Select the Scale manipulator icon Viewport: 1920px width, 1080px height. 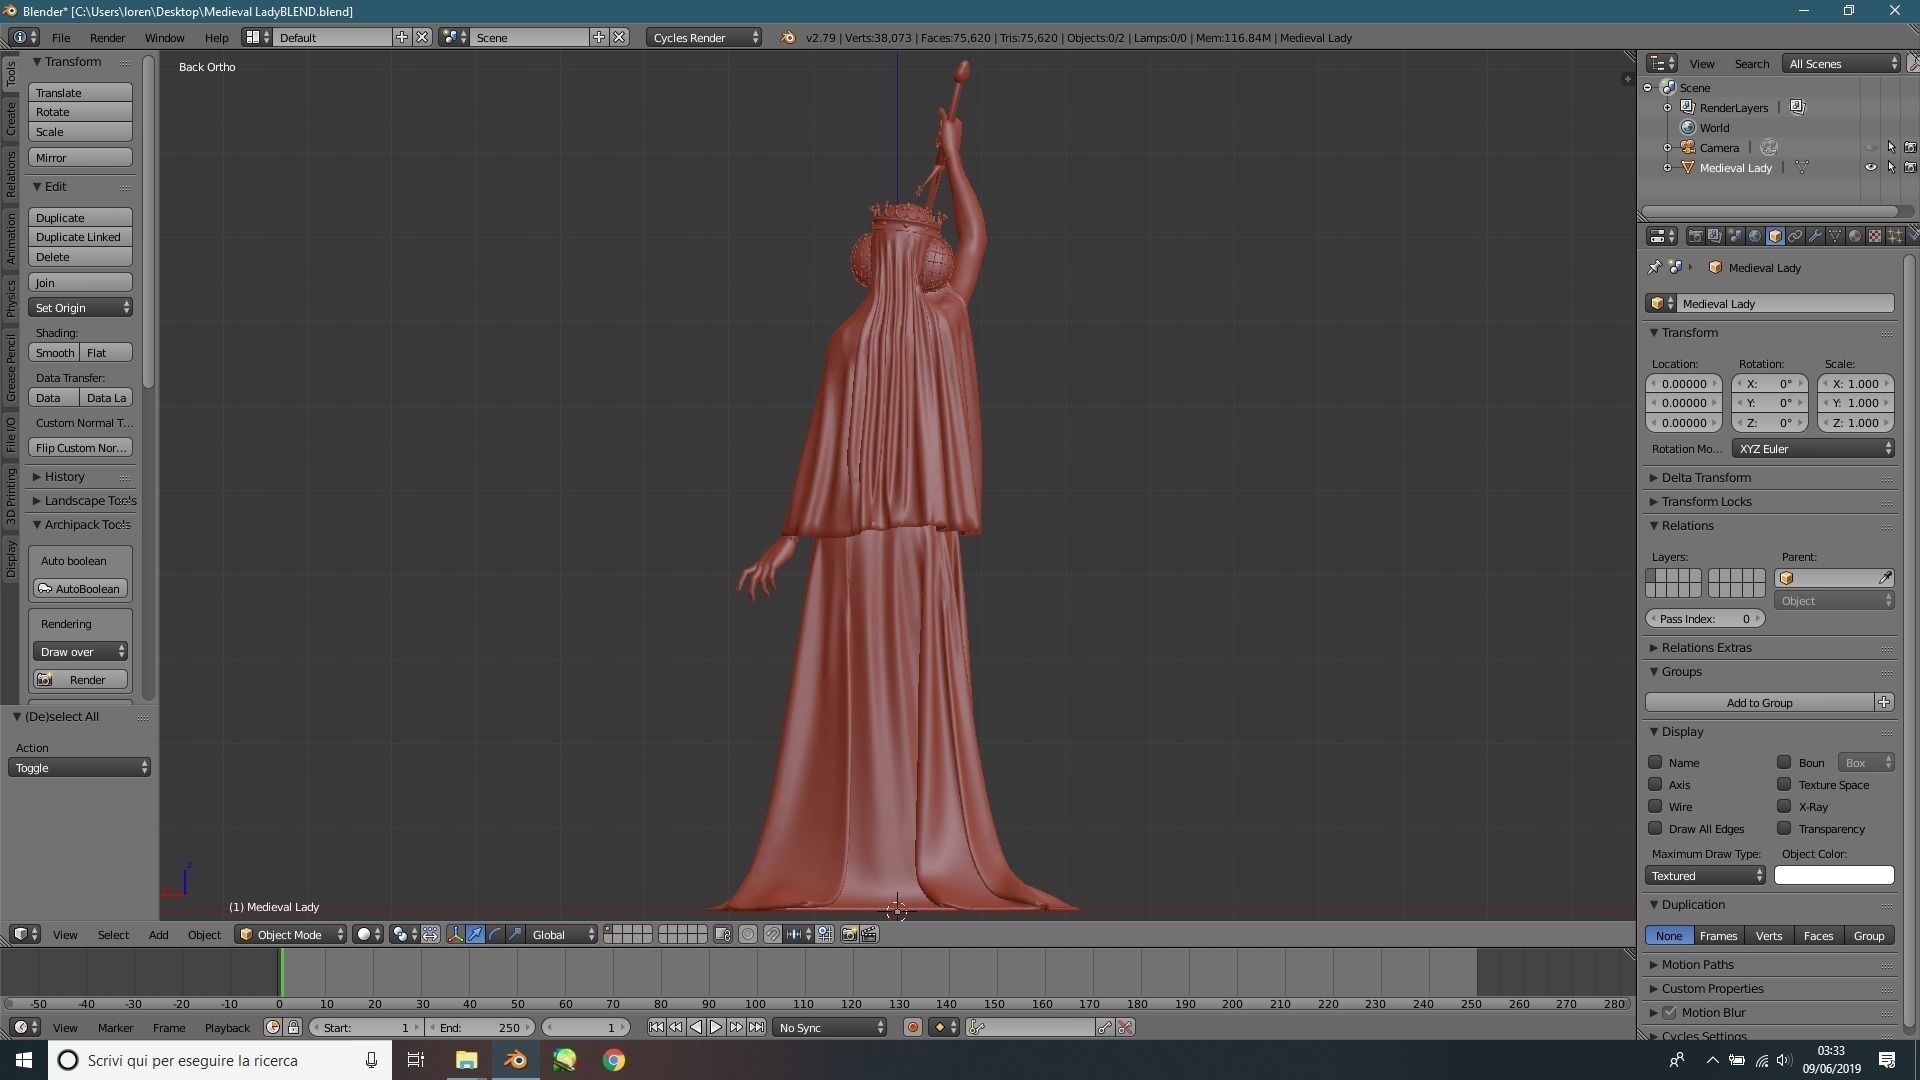(515, 934)
